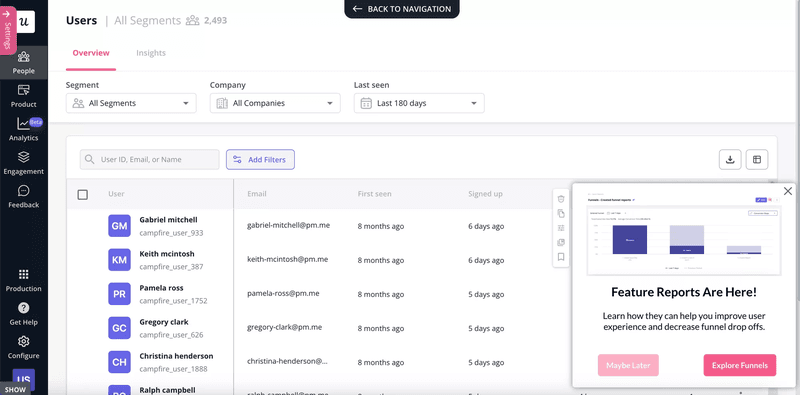Click user ID campfire_user_1752
800x395 pixels.
pyautogui.click(x=173, y=301)
